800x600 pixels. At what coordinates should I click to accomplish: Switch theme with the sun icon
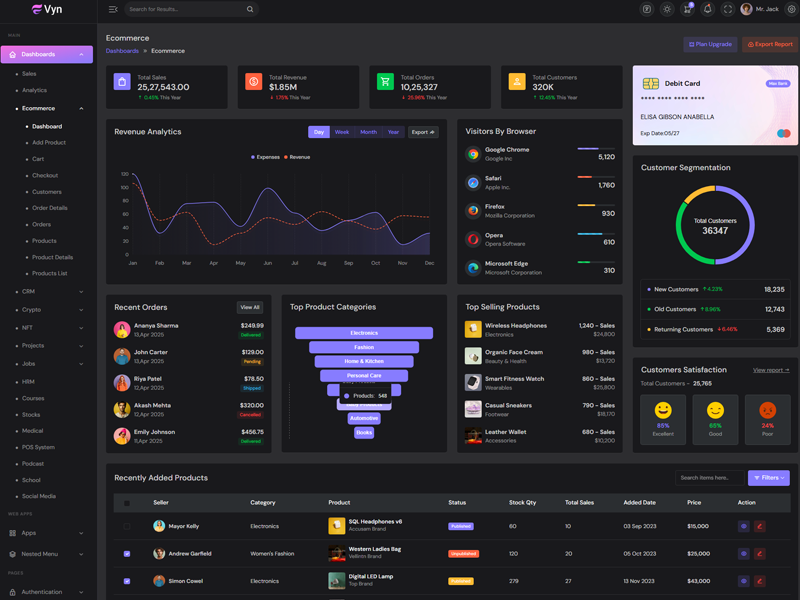pyautogui.click(x=667, y=9)
